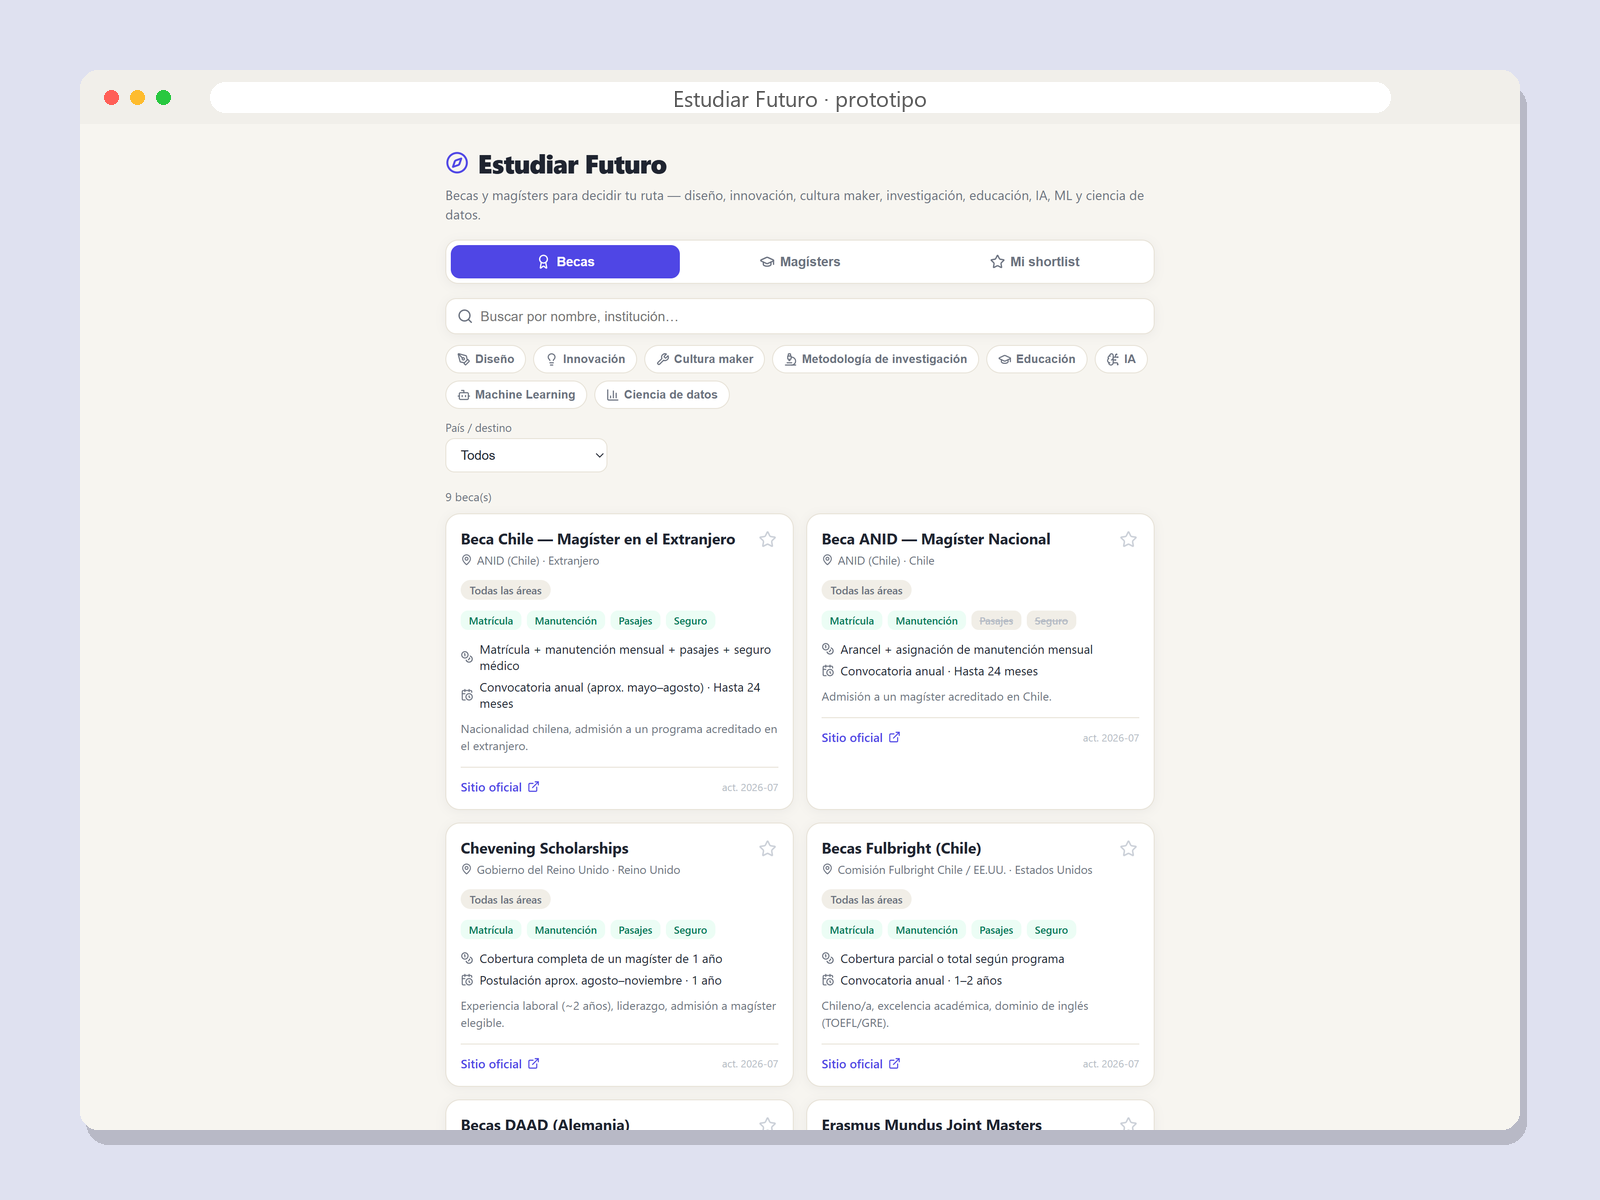Screen dimensions: 1600x1200
Task: Click struck-through Seguro tag on Beca ANID card
Action: pos(1051,621)
